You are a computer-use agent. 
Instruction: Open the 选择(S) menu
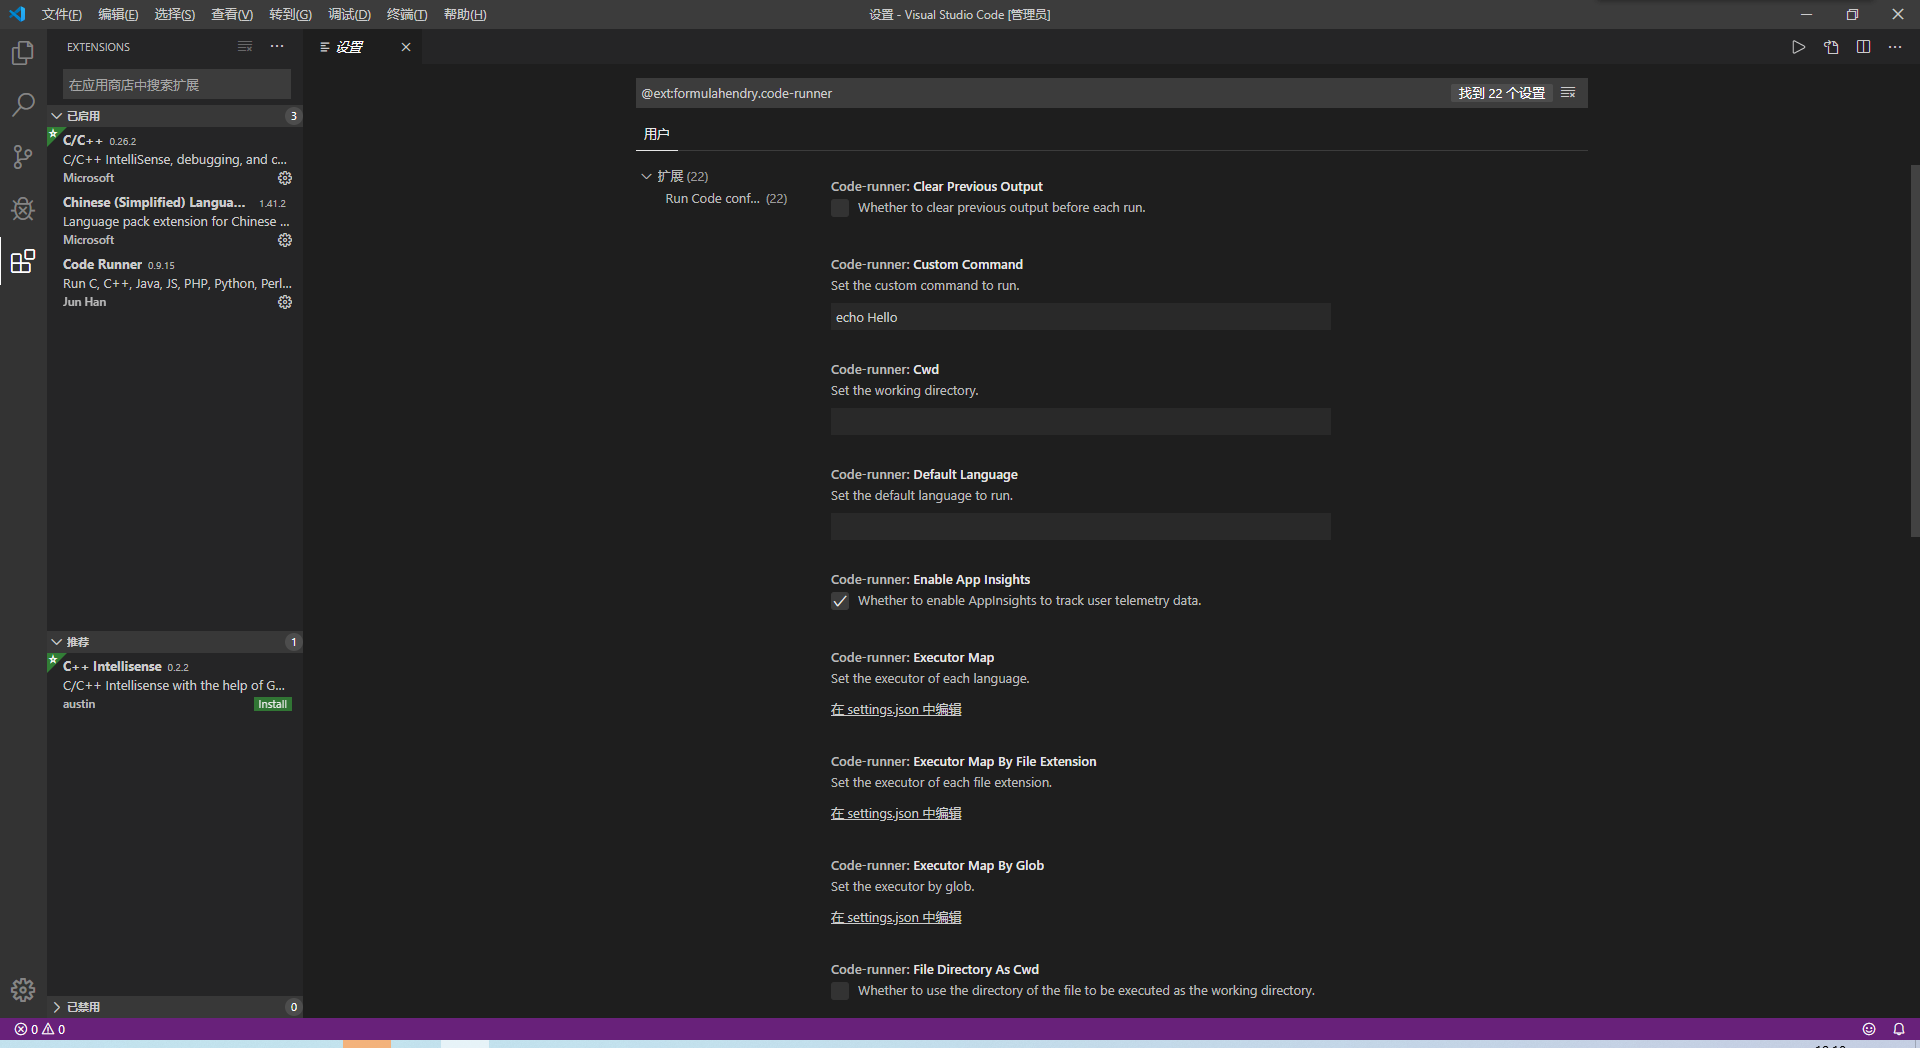175,14
